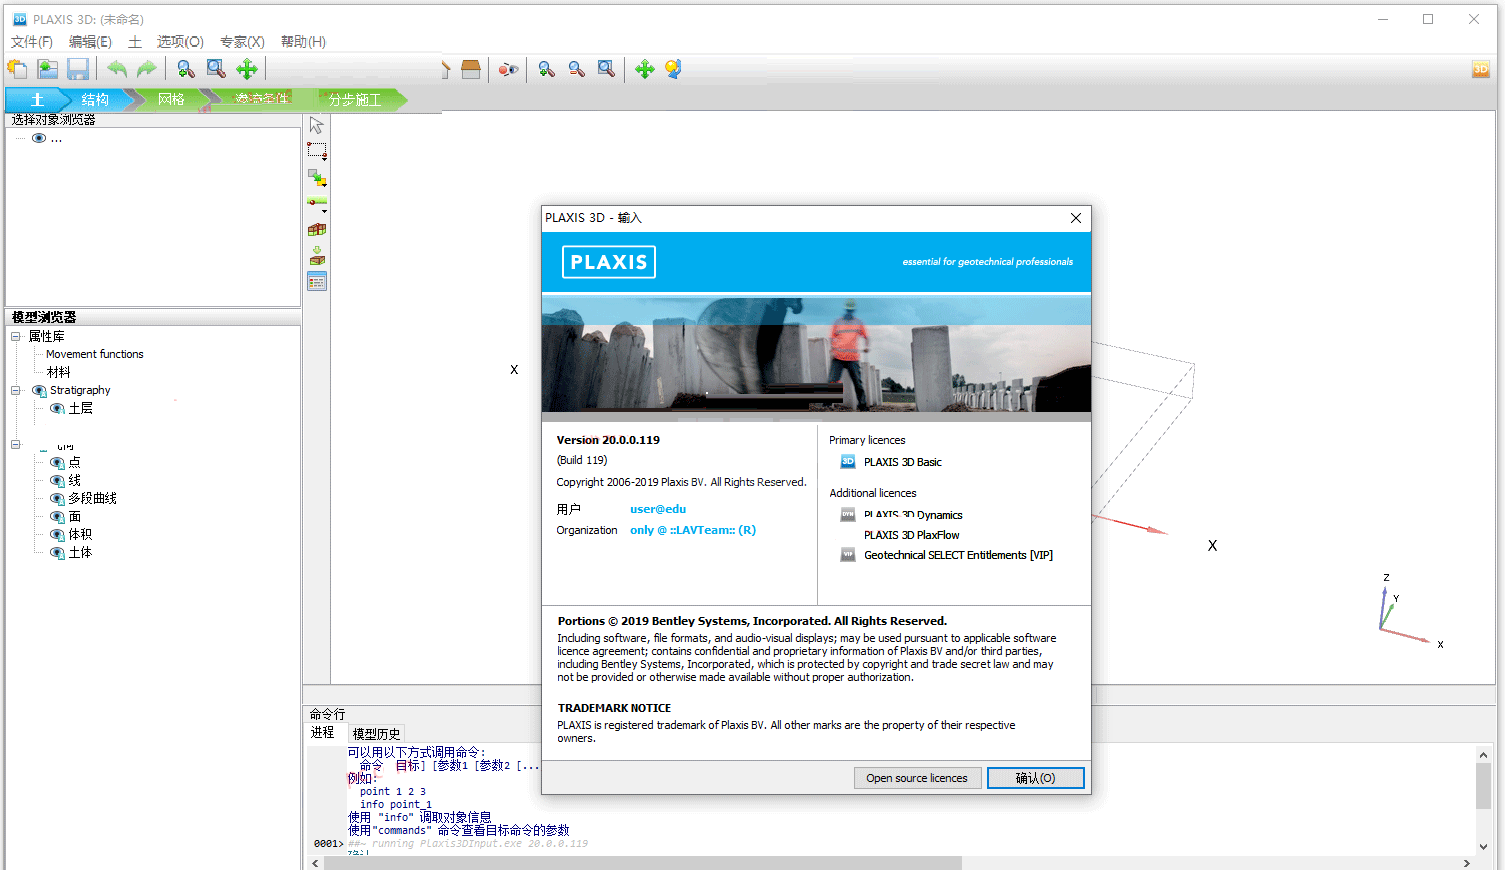1505x870 pixels.
Task: Click the user@edu link
Action: point(658,509)
